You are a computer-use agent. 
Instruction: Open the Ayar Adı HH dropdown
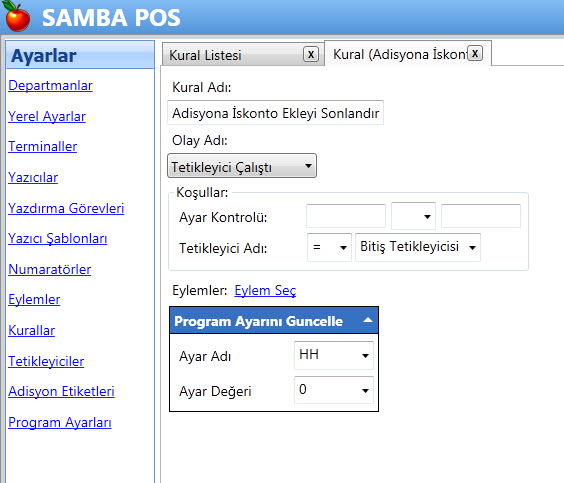pyautogui.click(x=334, y=355)
